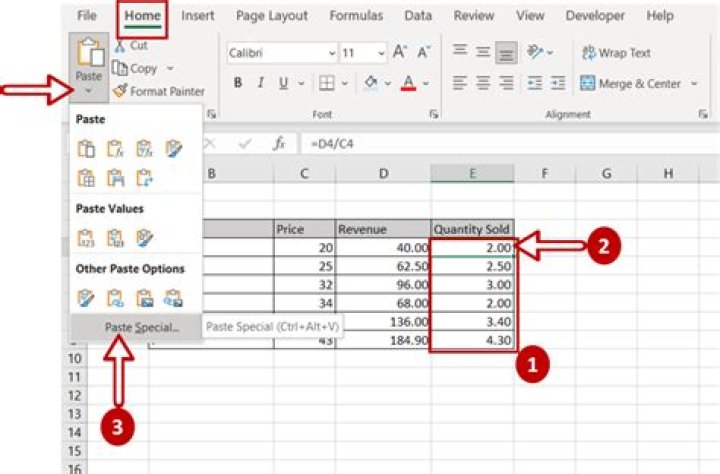Click Merge & Center button

point(630,84)
